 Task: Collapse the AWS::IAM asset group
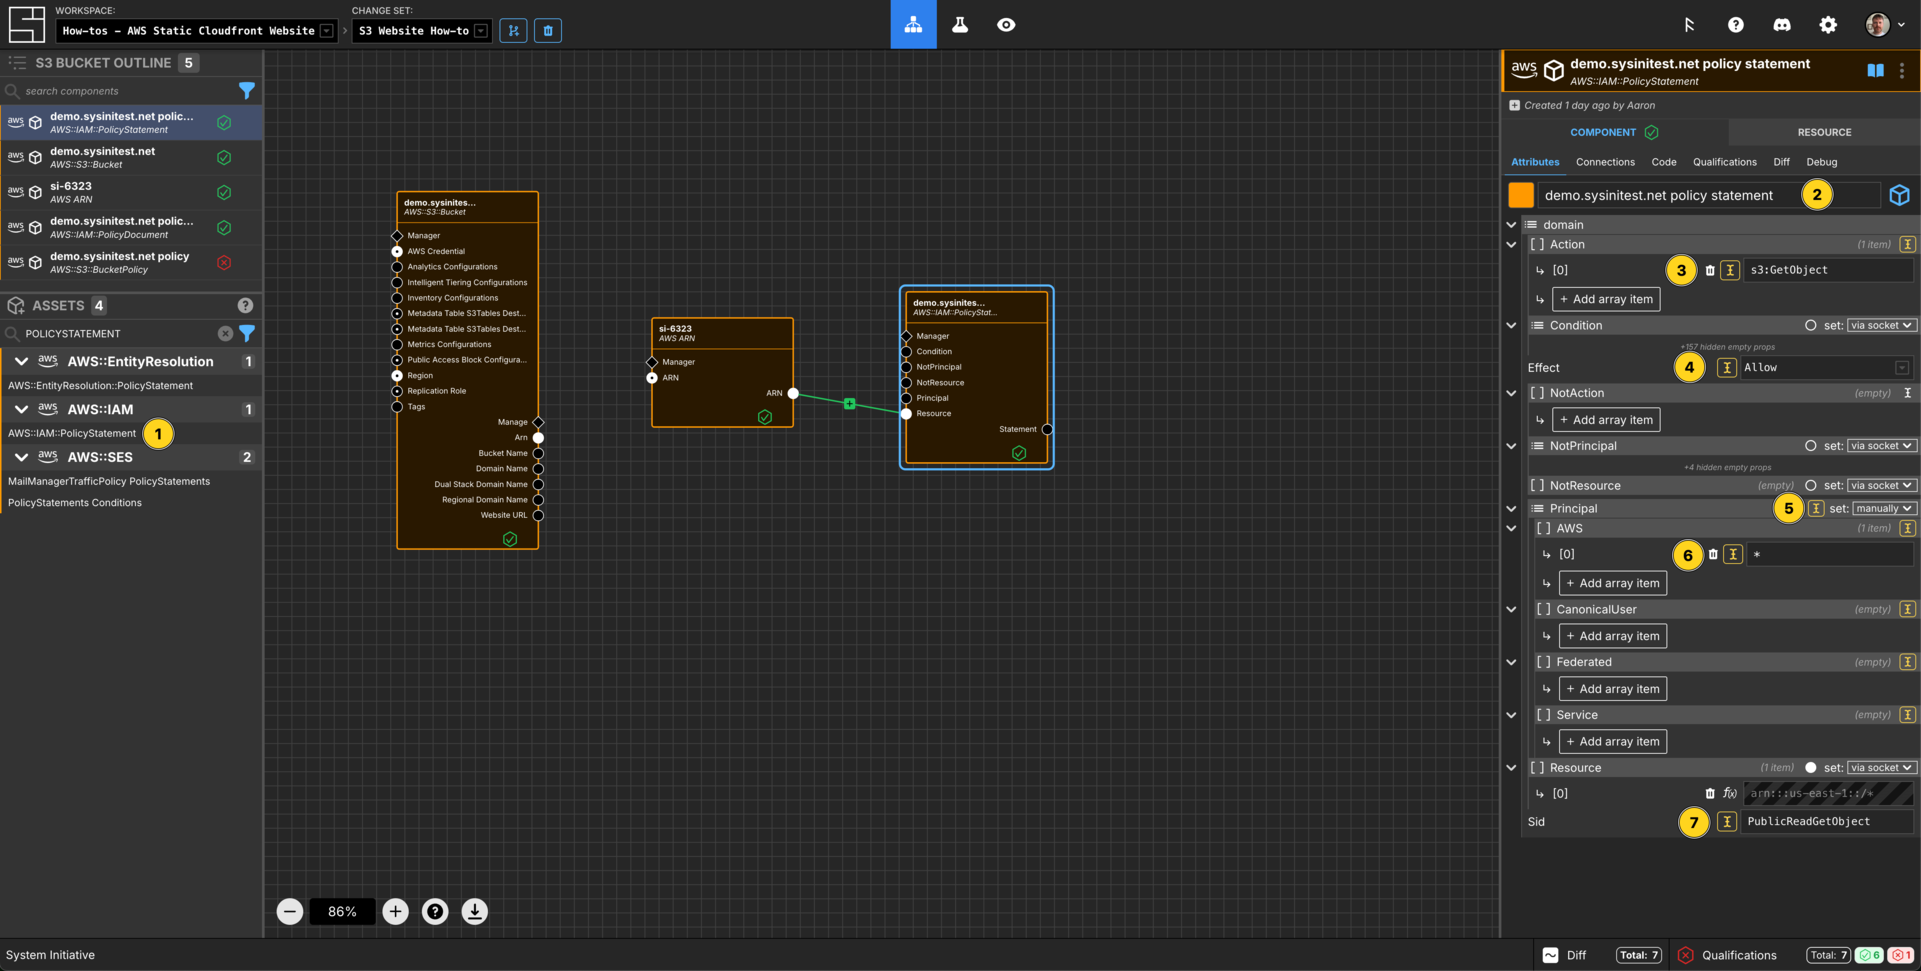pos(21,409)
